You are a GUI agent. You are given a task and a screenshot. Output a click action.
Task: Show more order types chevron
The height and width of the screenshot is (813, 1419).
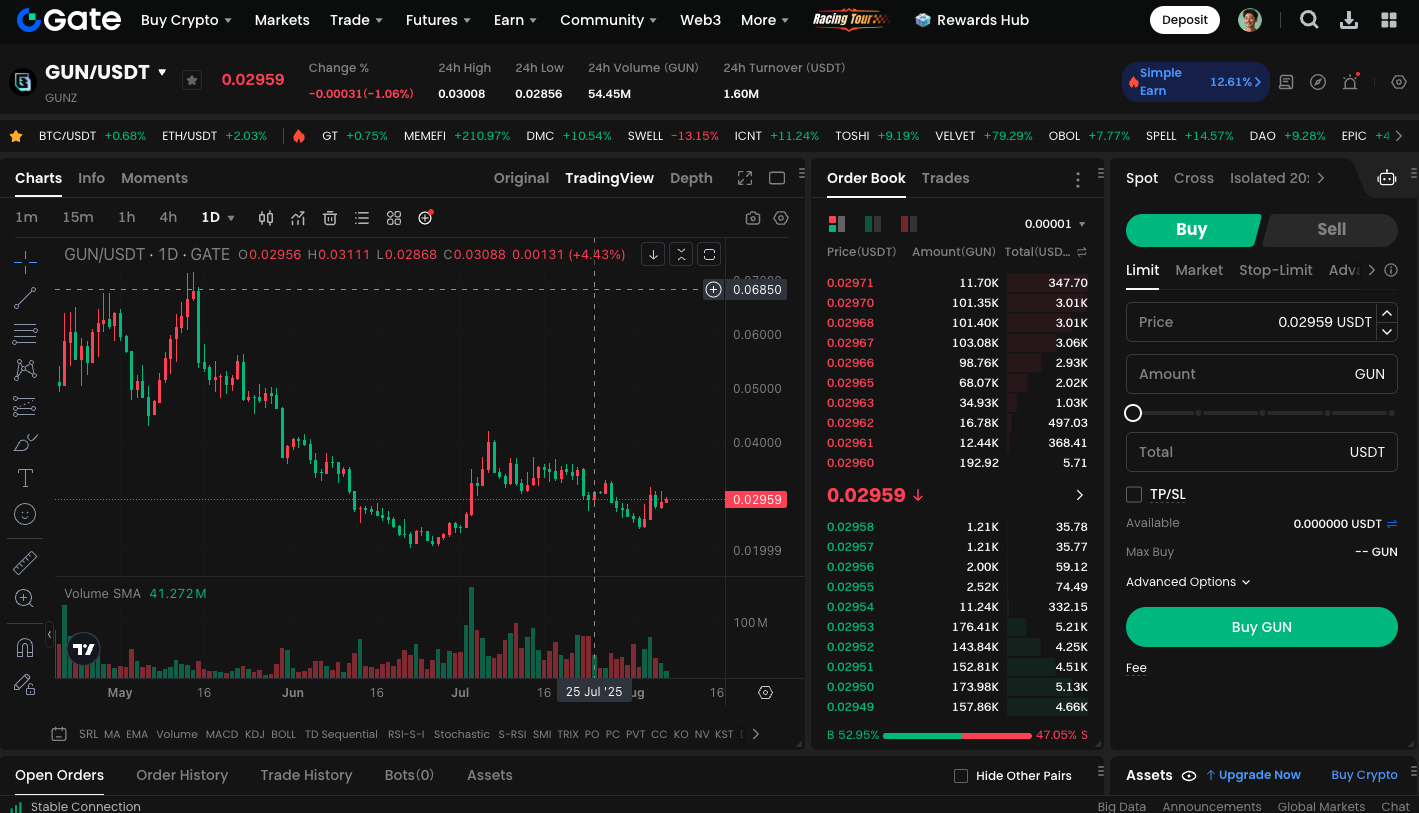pos(1371,270)
